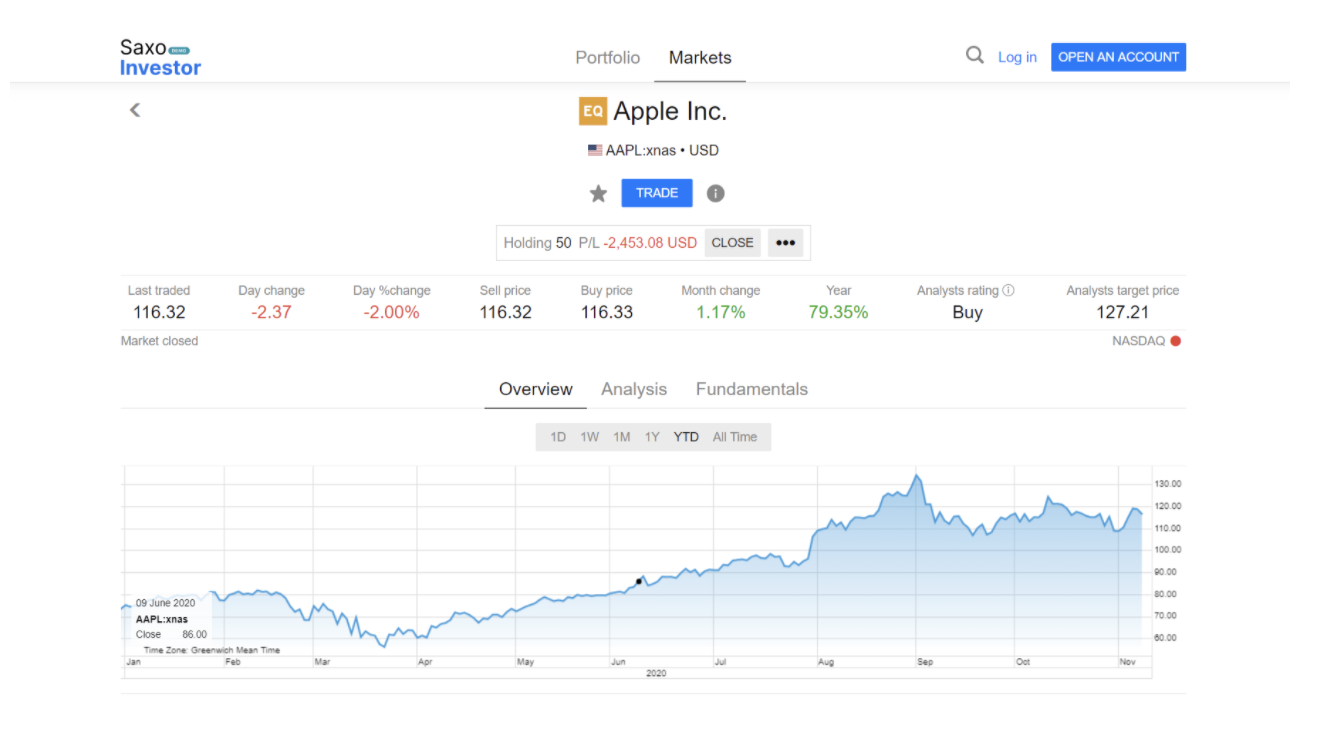Viewport: 1326px width, 732px height.
Task: Click the AAPL:xnas • USD ticker text
Action: click(662, 150)
